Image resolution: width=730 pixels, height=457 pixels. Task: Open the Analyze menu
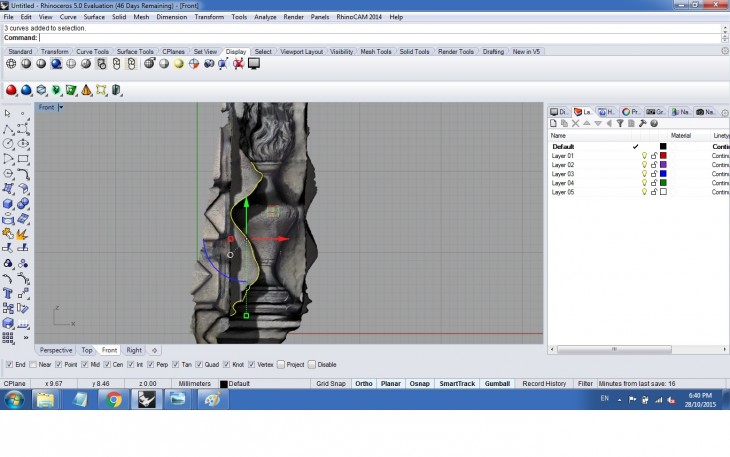[x=265, y=17]
